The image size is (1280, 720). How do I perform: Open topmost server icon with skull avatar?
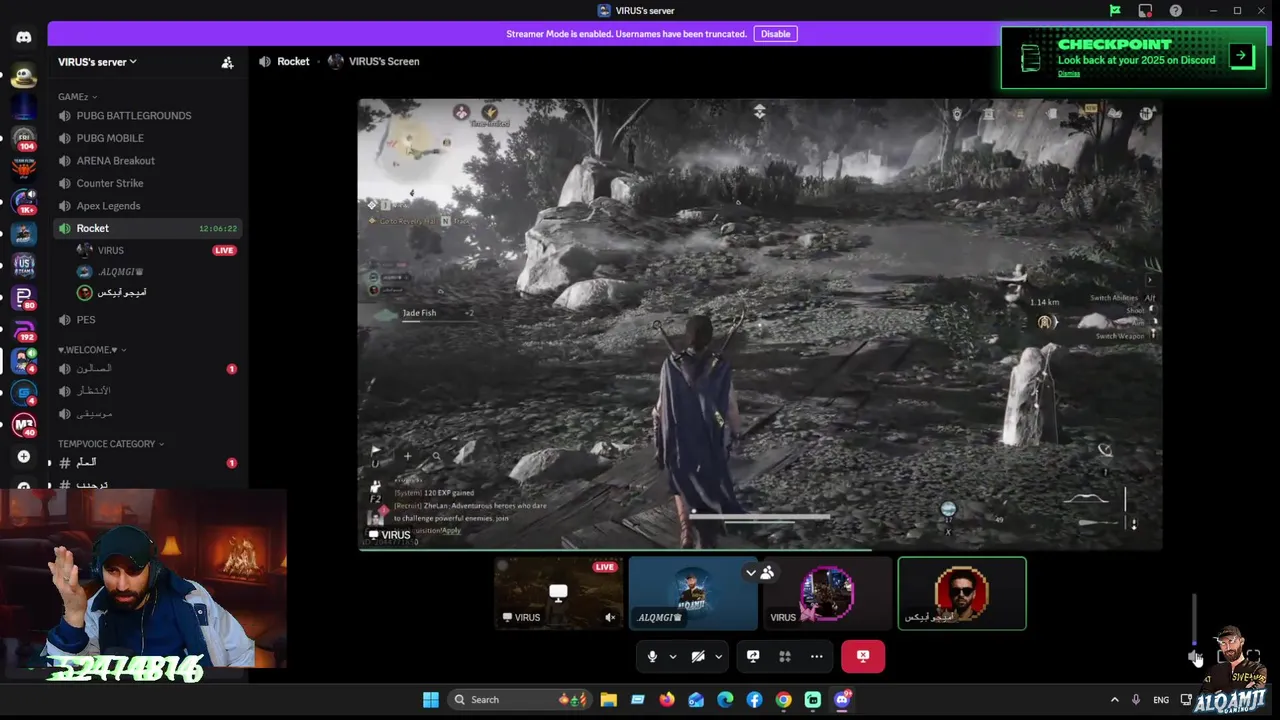tap(24, 76)
